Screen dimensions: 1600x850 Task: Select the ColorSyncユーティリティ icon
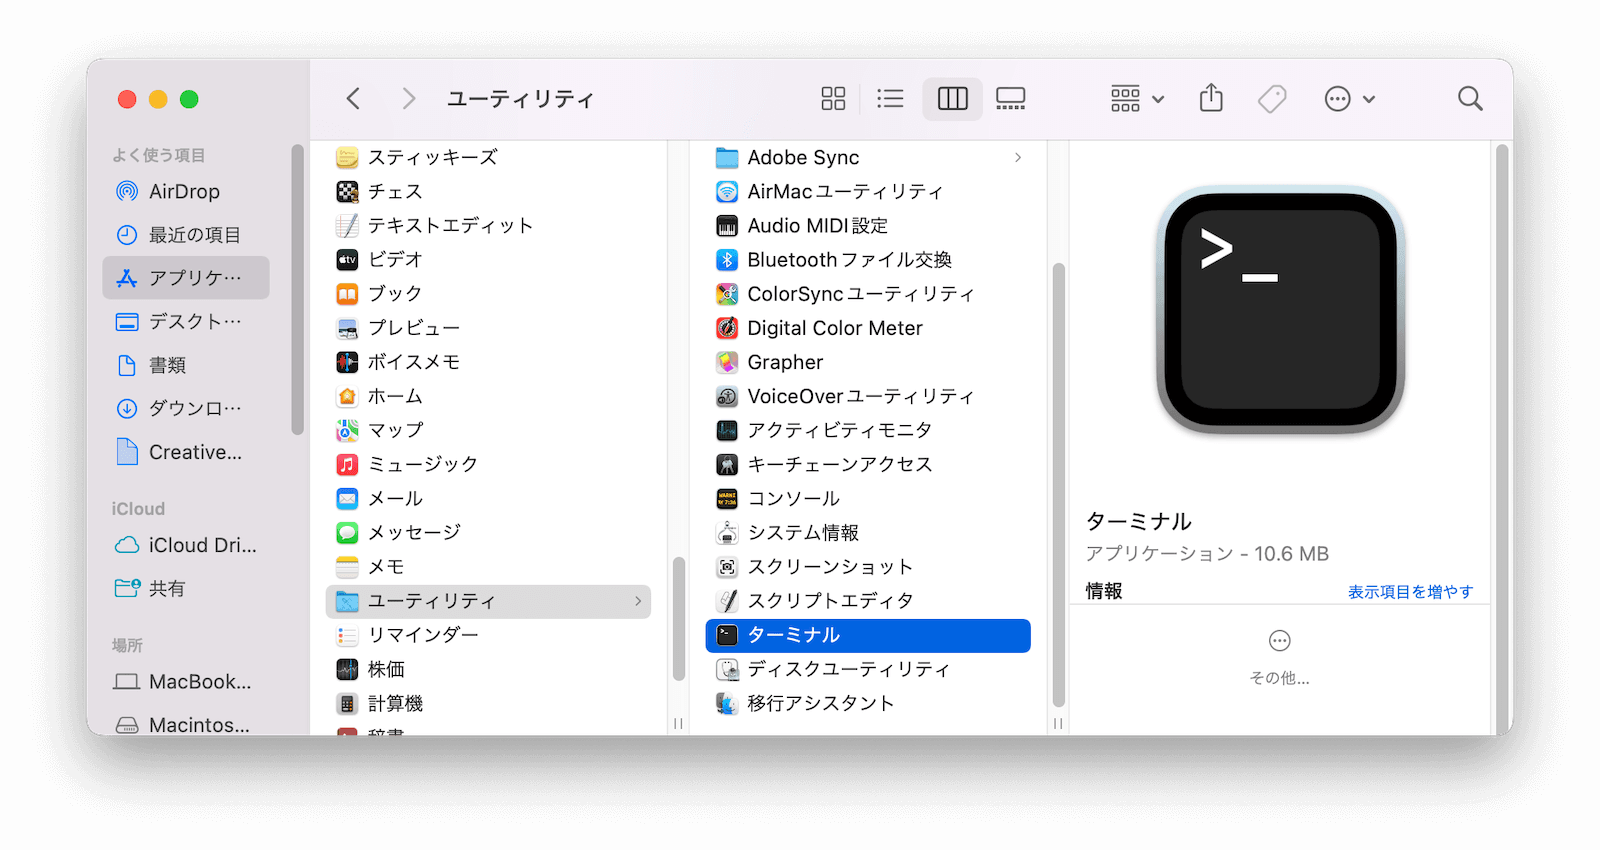[727, 293]
